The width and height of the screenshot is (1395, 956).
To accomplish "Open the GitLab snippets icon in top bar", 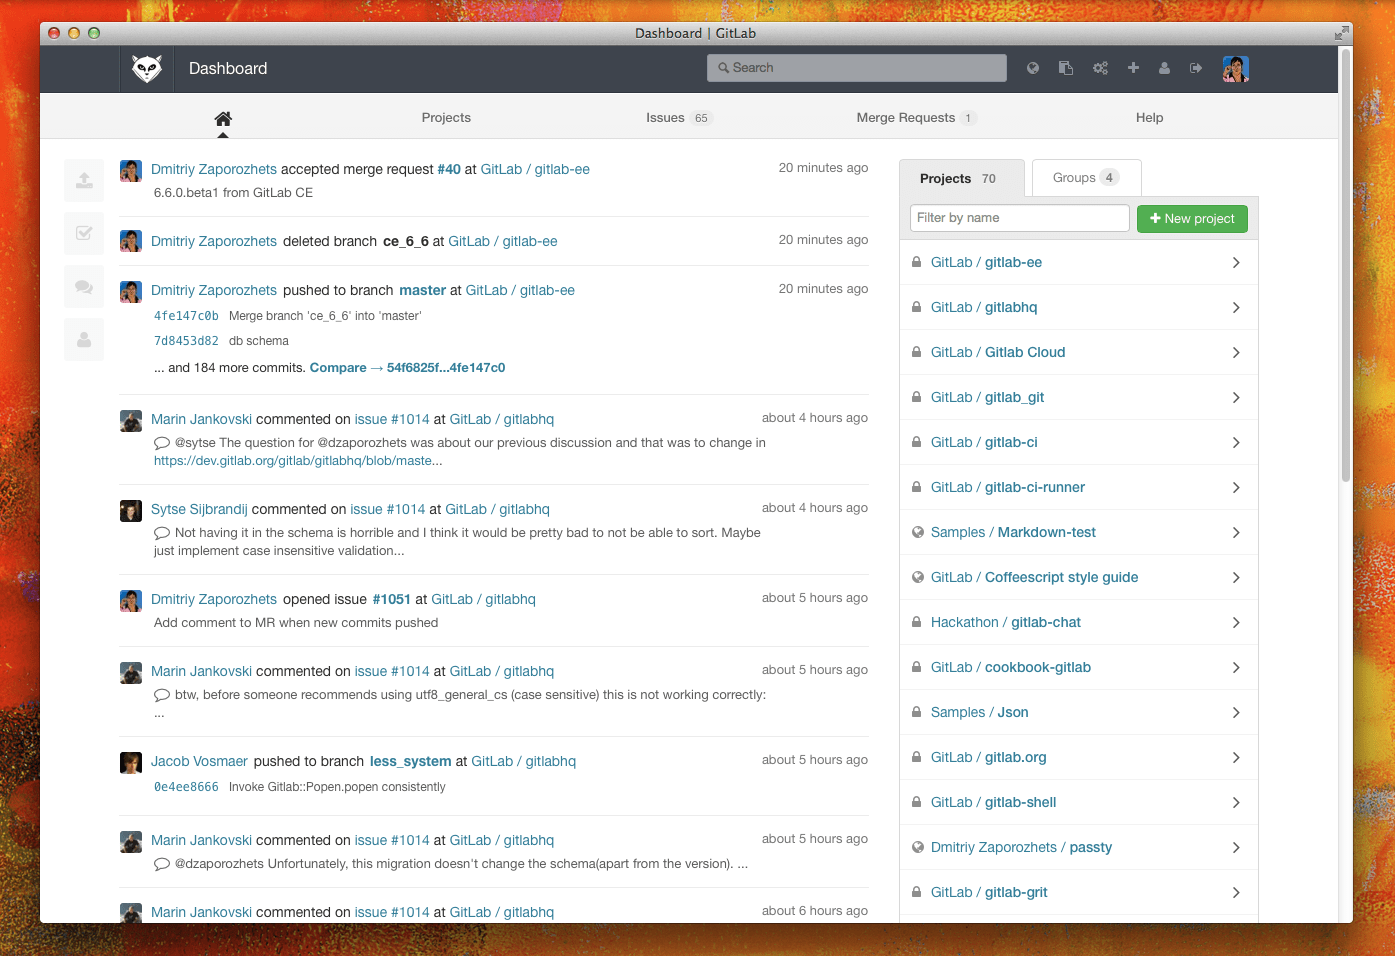I will tap(1066, 68).
